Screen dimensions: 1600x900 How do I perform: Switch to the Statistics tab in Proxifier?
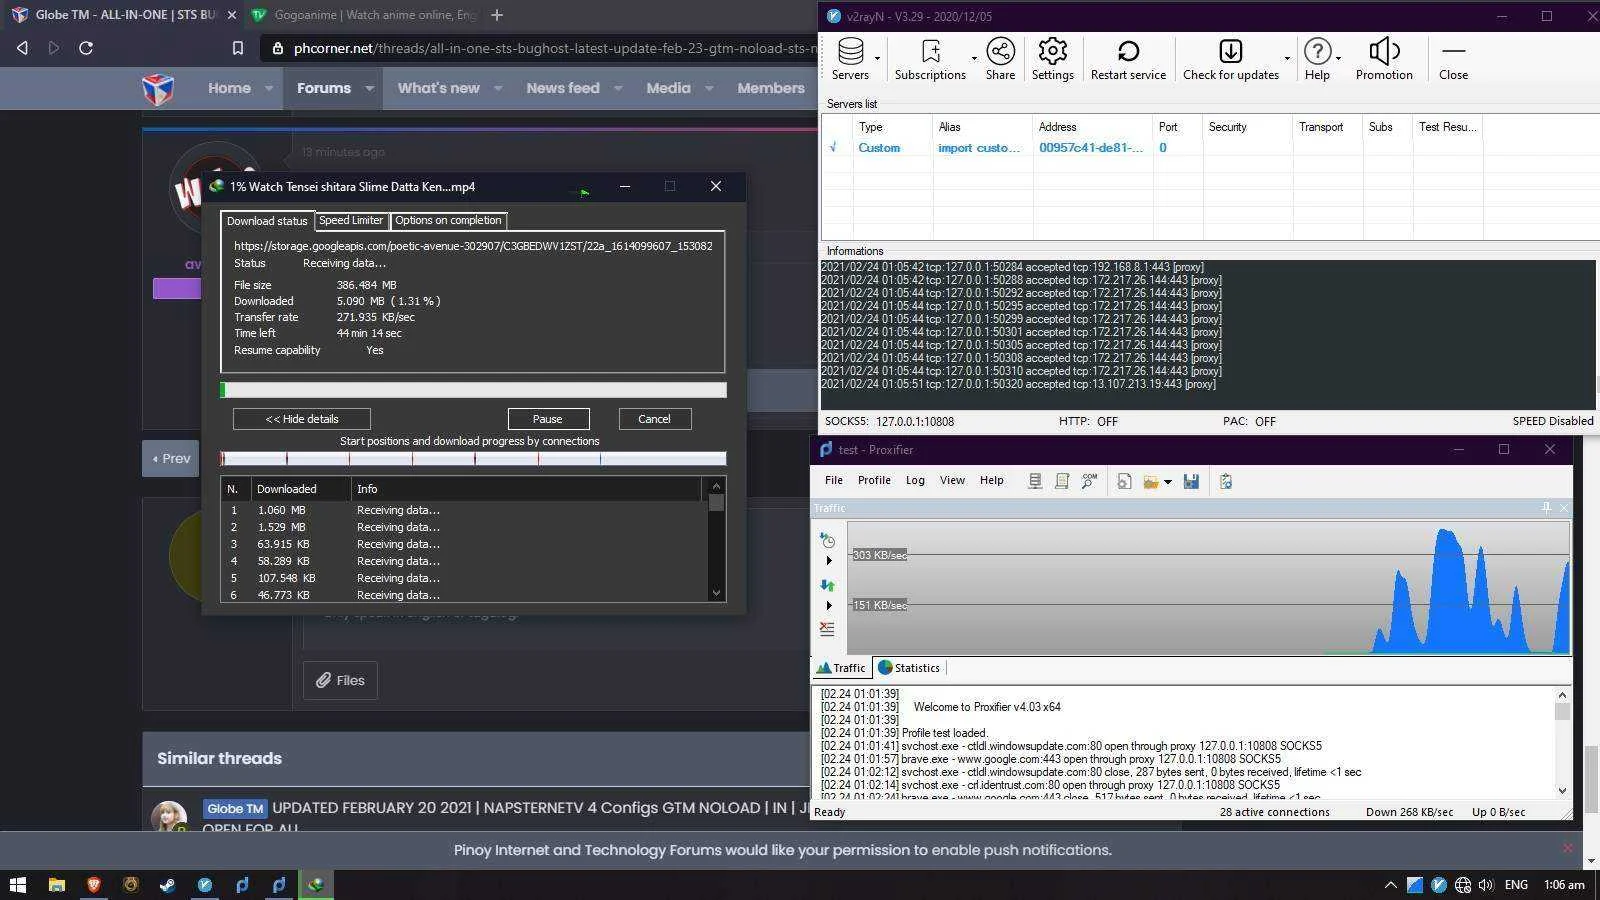908,668
